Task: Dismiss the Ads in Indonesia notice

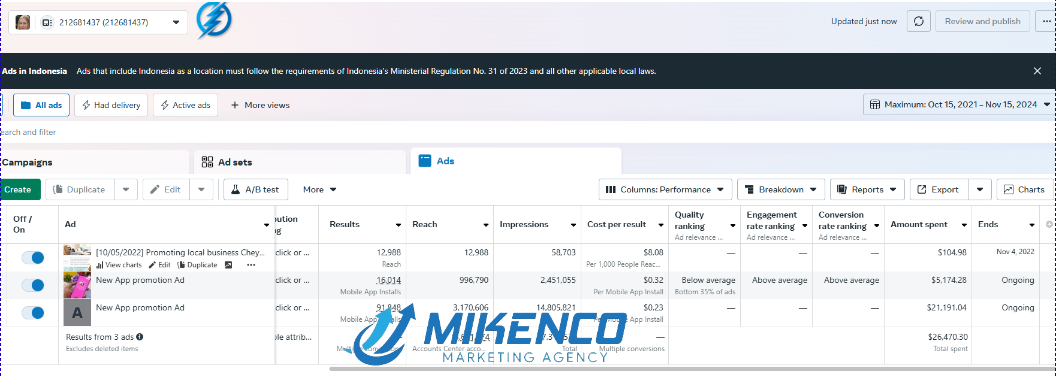Action: (x=1037, y=71)
